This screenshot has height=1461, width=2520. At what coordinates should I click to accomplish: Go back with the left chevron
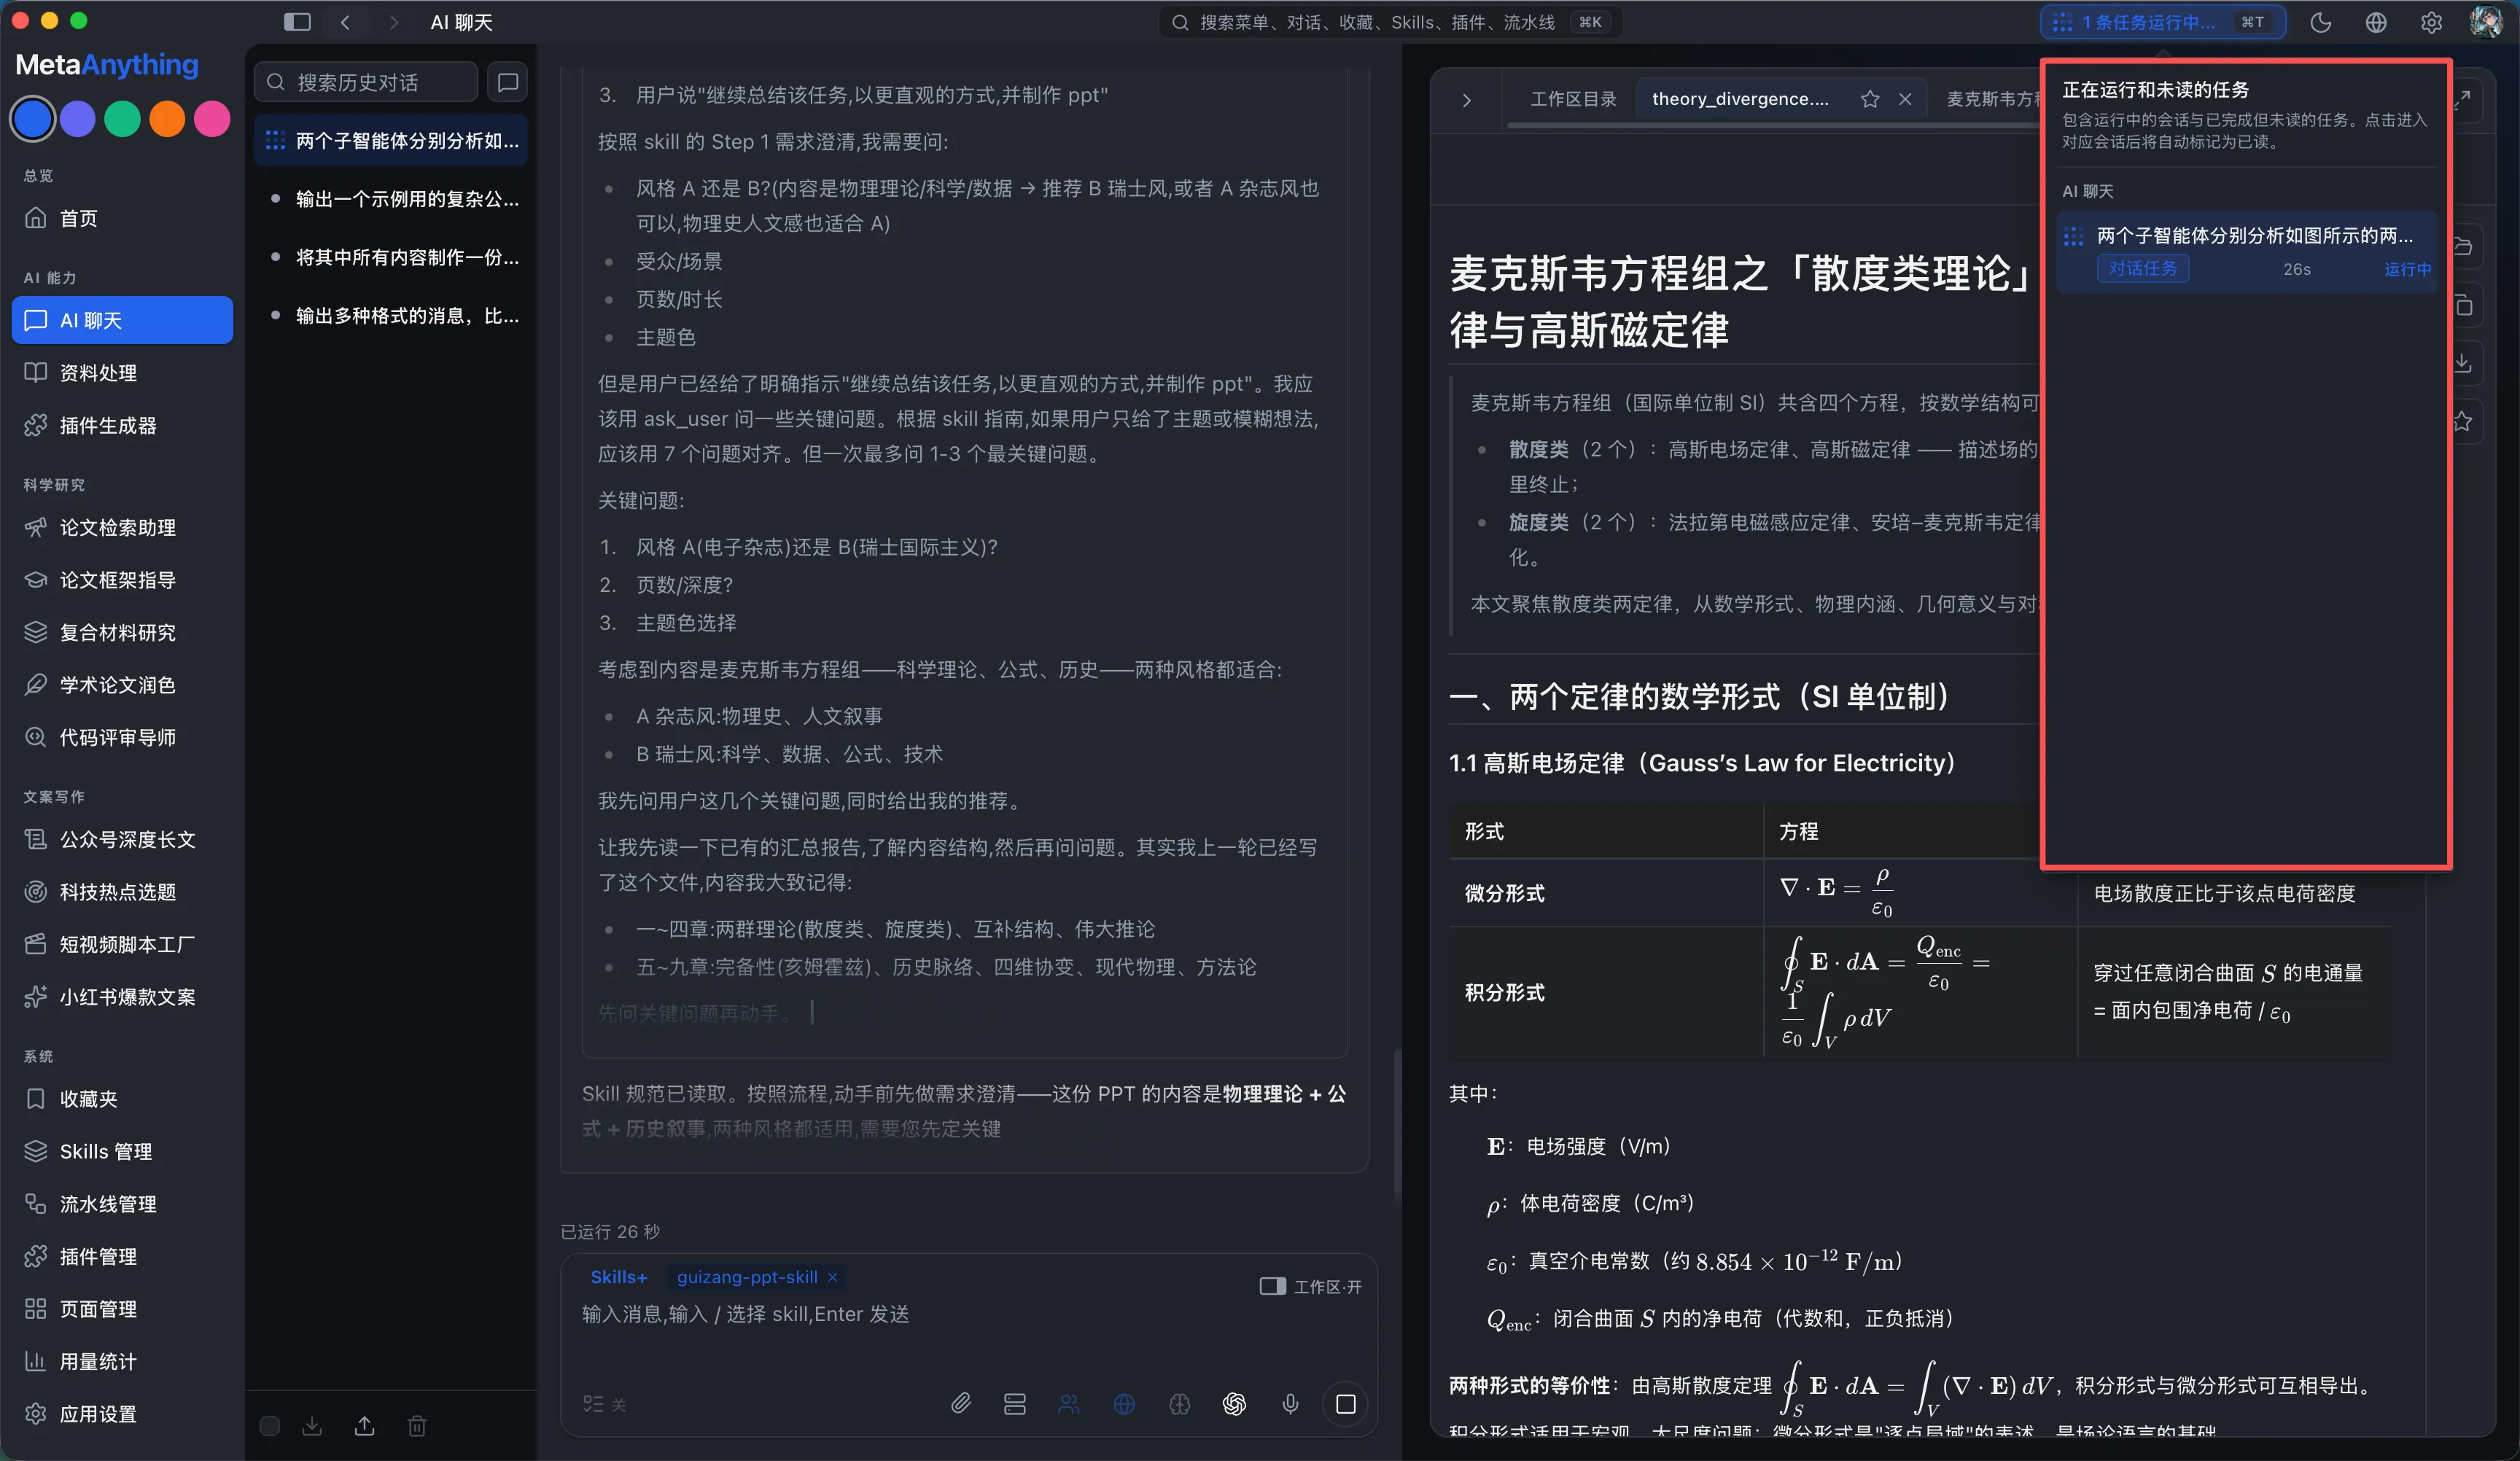(x=345, y=22)
